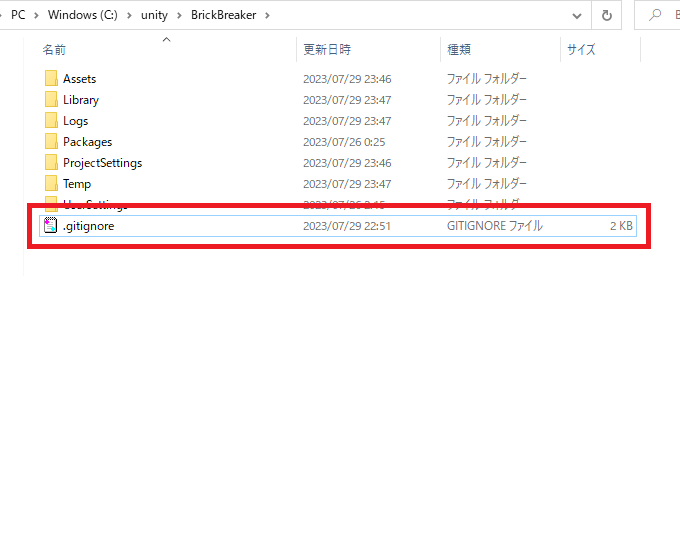Click the 2 KB size cell
This screenshot has height=551, width=680.
click(x=621, y=226)
